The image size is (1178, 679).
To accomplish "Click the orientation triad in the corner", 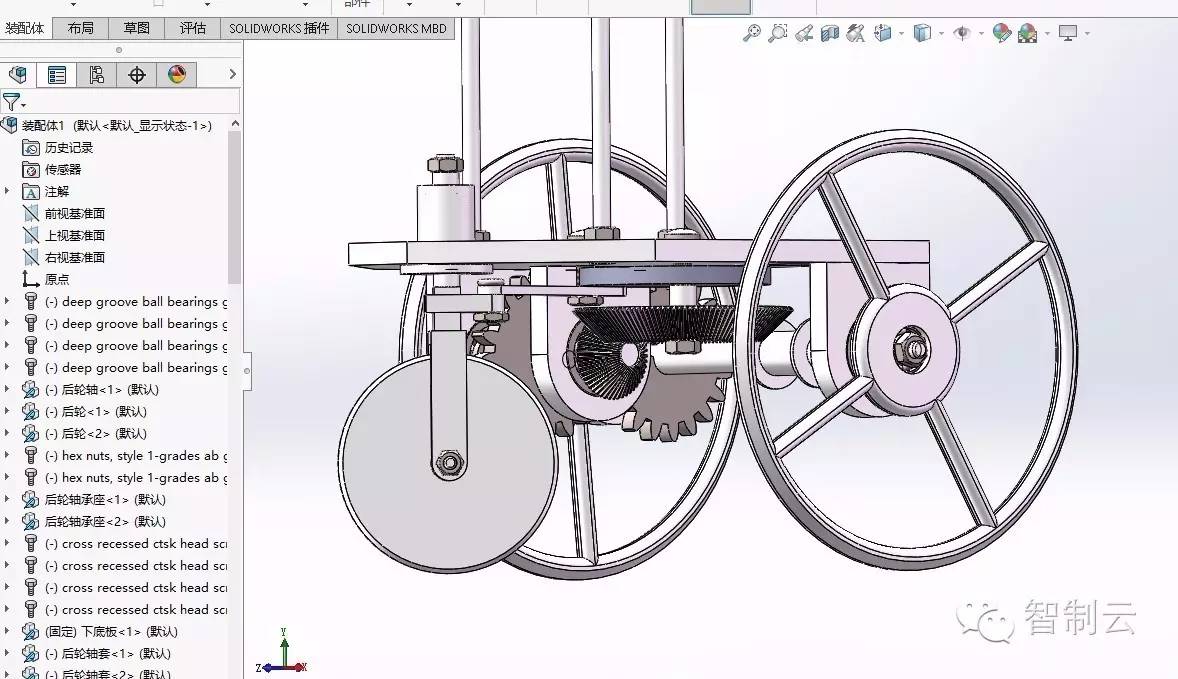I will tap(282, 651).
